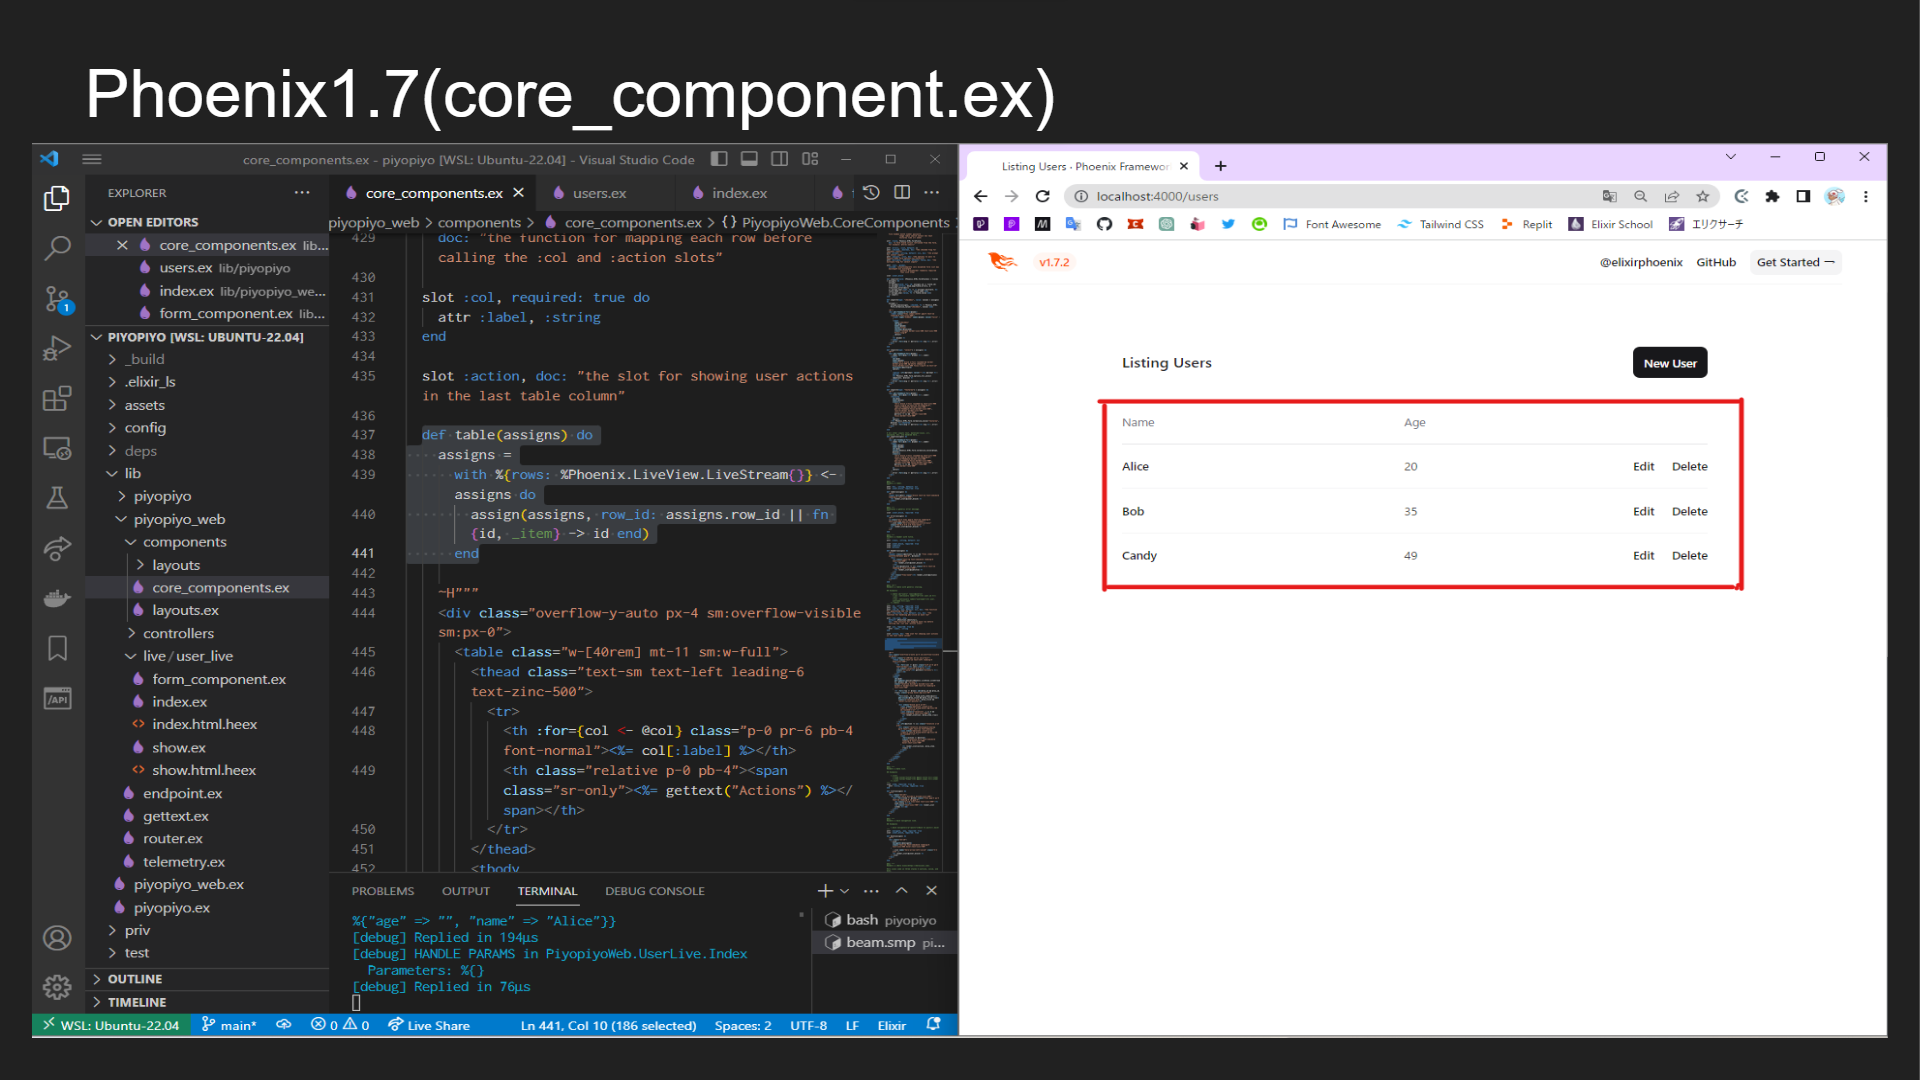Image resolution: width=1920 pixels, height=1080 pixels.
Task: Expand the assets folder
Action: coord(144,405)
